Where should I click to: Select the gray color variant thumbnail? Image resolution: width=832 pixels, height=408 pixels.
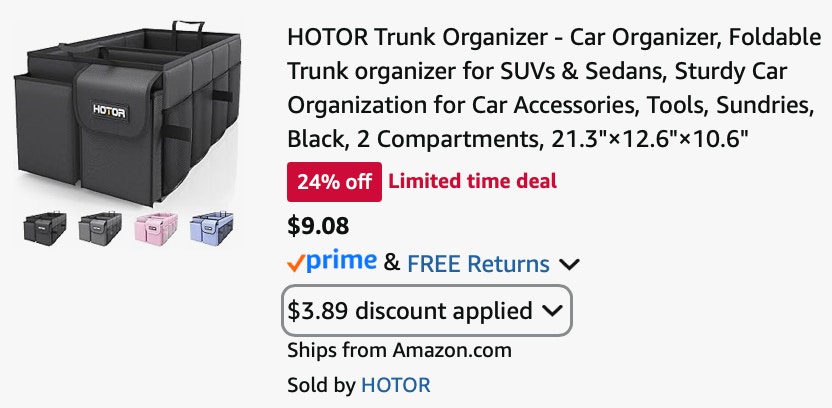pos(100,228)
